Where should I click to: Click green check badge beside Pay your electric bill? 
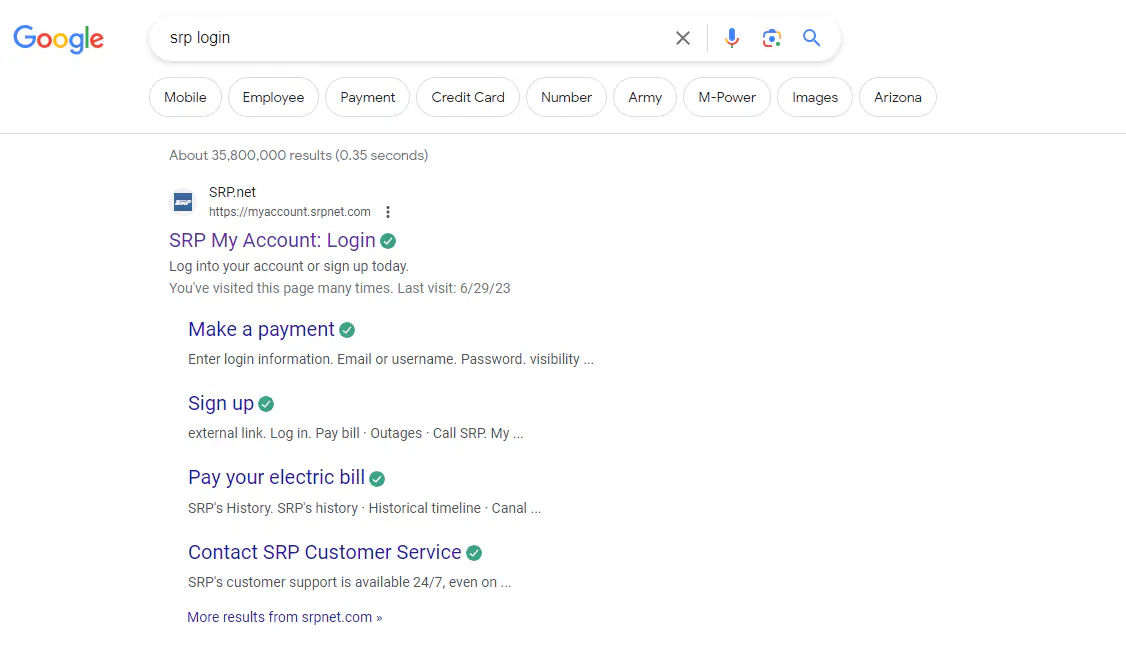pyautogui.click(x=377, y=478)
